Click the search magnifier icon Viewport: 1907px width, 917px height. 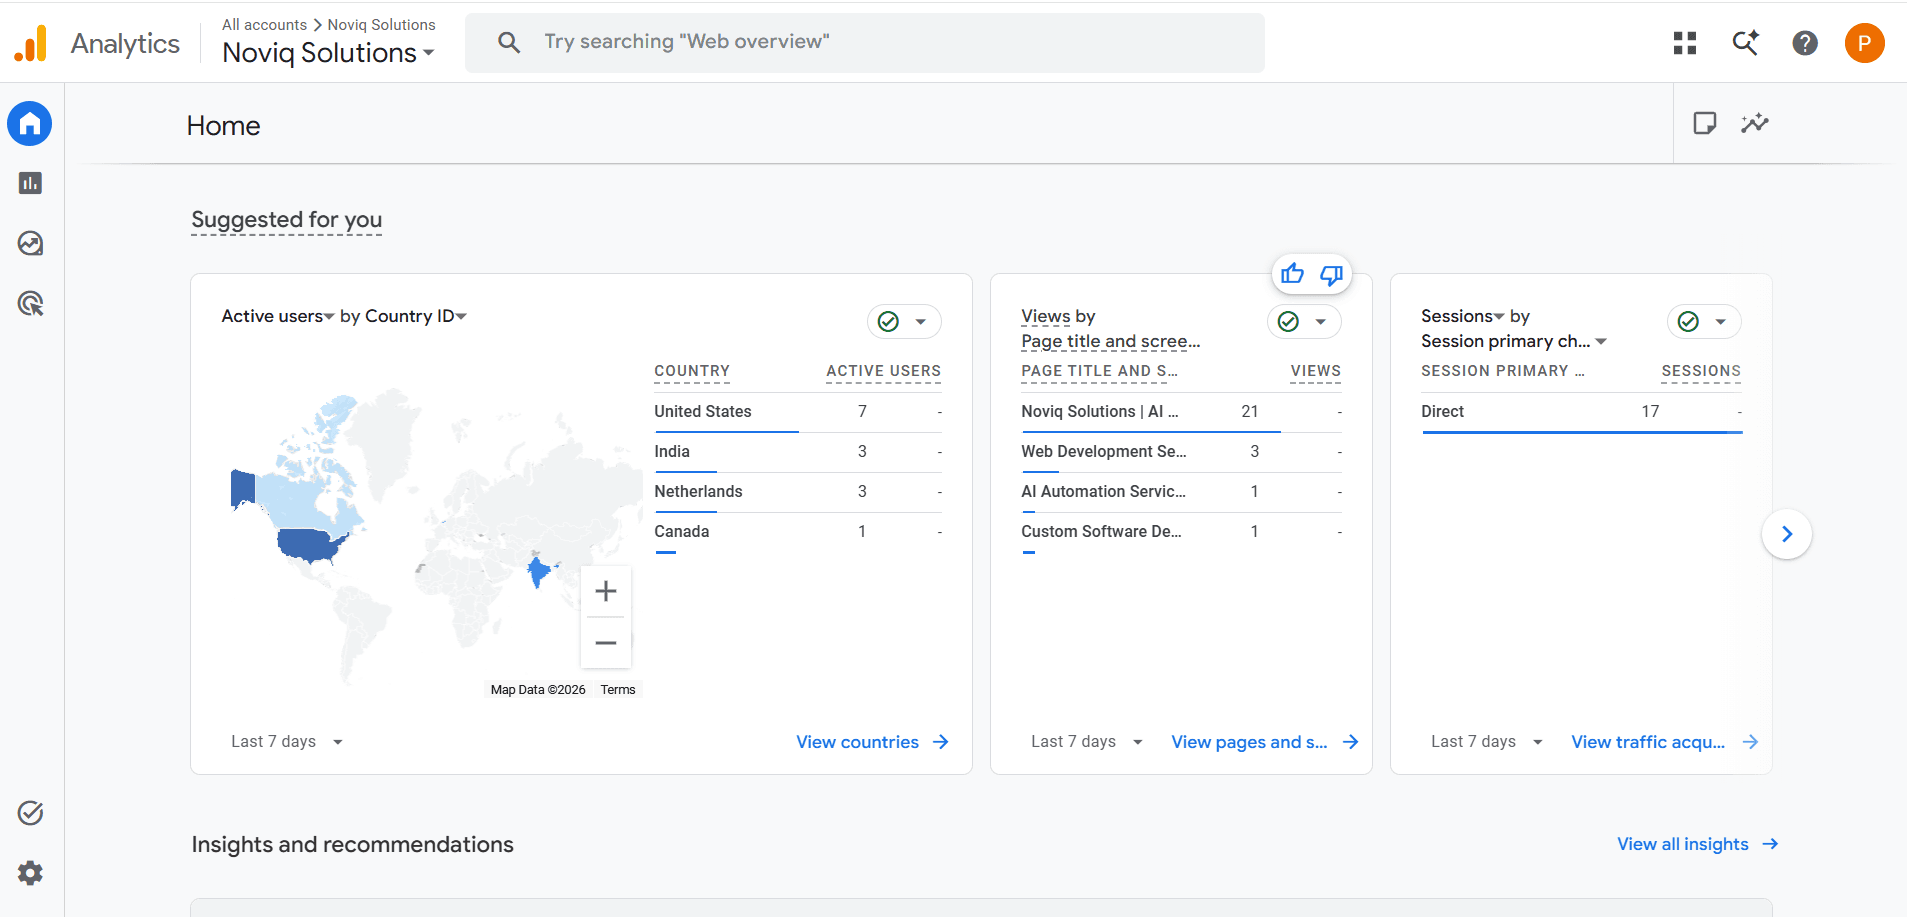pyautogui.click(x=509, y=42)
